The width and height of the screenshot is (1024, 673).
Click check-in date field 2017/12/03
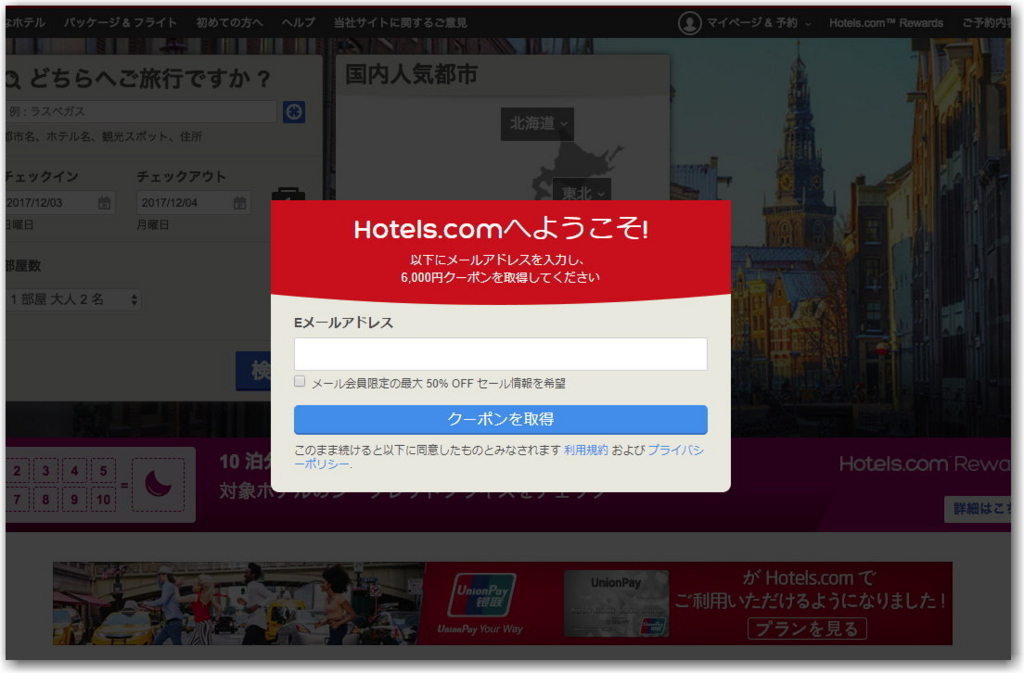pyautogui.click(x=59, y=202)
